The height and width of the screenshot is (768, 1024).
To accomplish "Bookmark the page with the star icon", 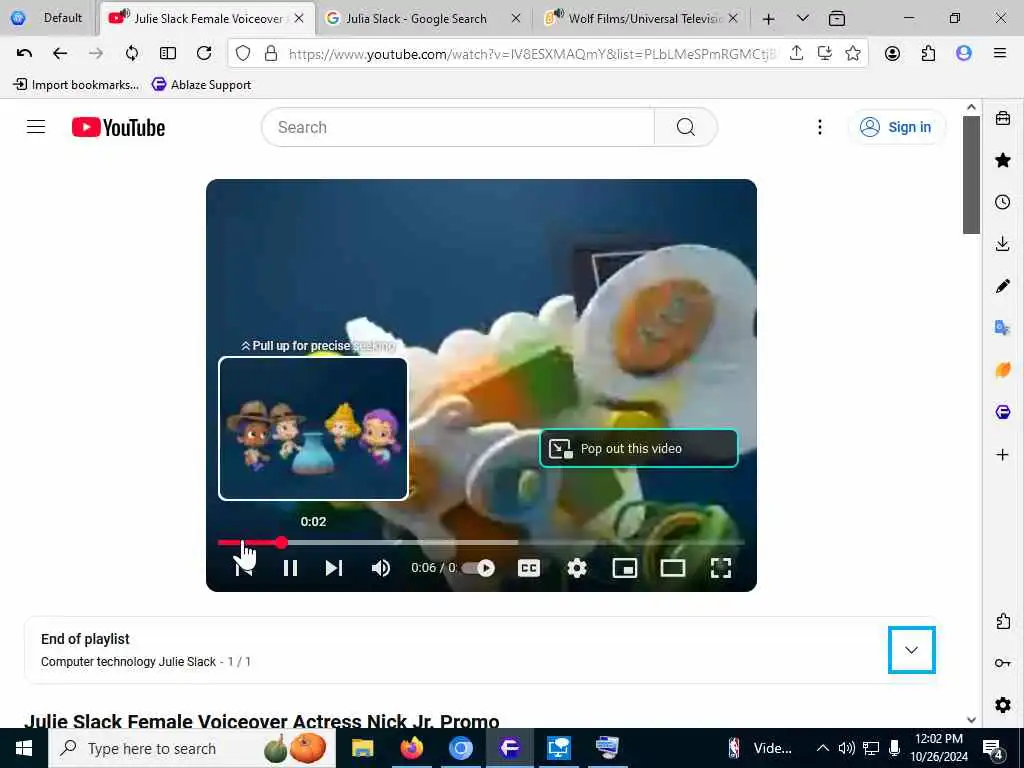I will click(x=852, y=54).
